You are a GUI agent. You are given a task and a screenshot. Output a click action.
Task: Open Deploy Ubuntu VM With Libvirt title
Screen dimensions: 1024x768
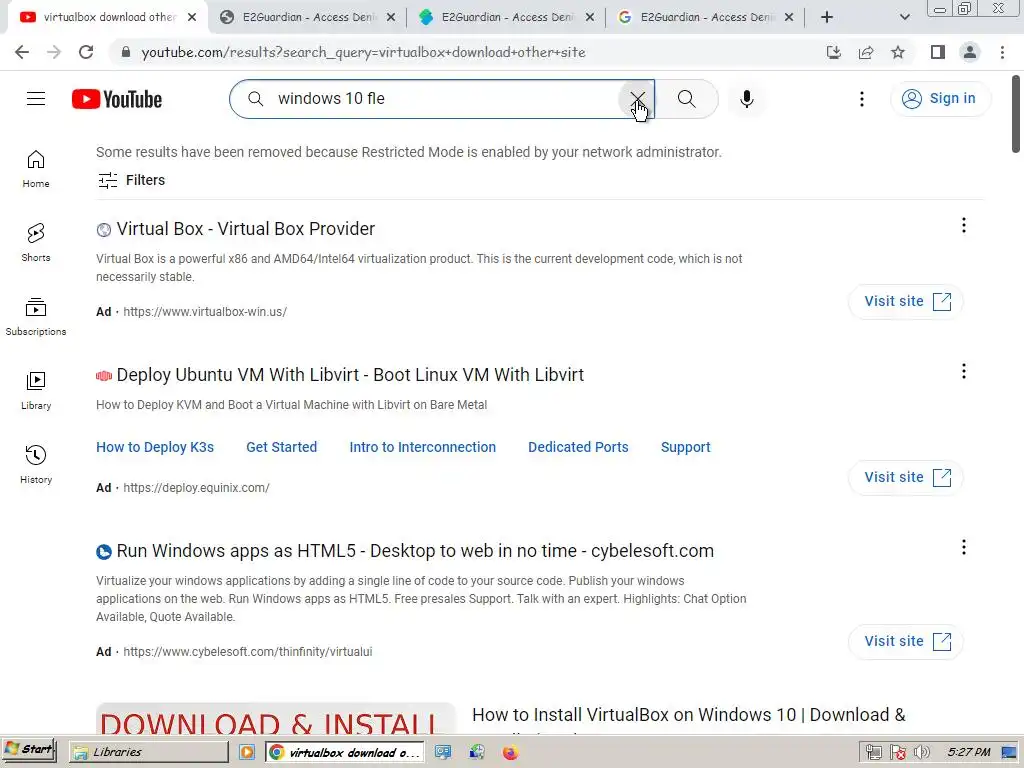click(350, 375)
